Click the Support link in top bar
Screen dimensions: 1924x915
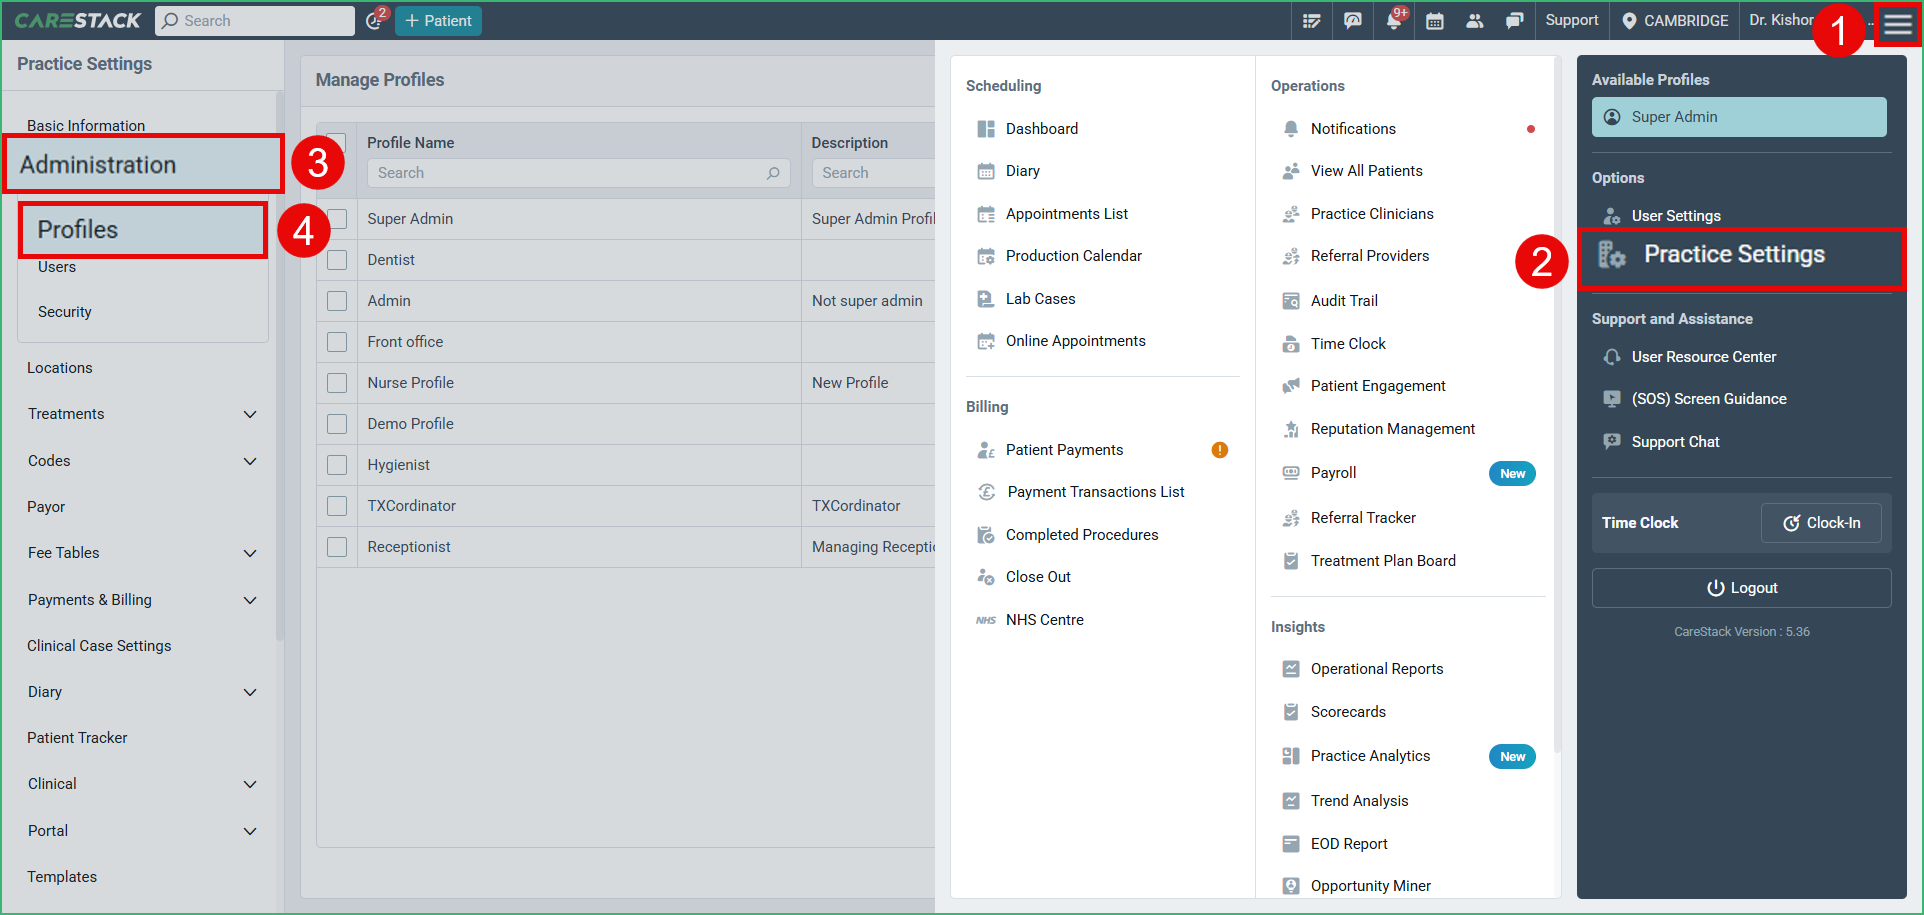click(x=1571, y=20)
